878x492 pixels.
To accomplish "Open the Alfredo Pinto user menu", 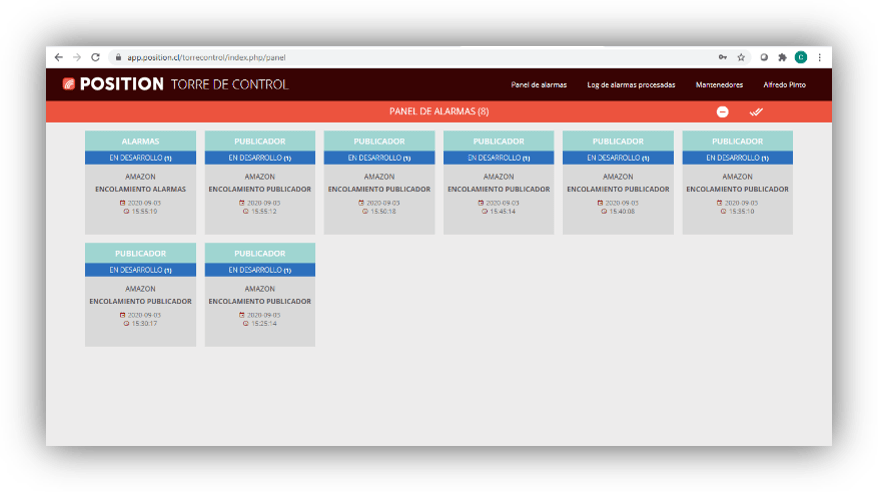I will tap(784, 85).
